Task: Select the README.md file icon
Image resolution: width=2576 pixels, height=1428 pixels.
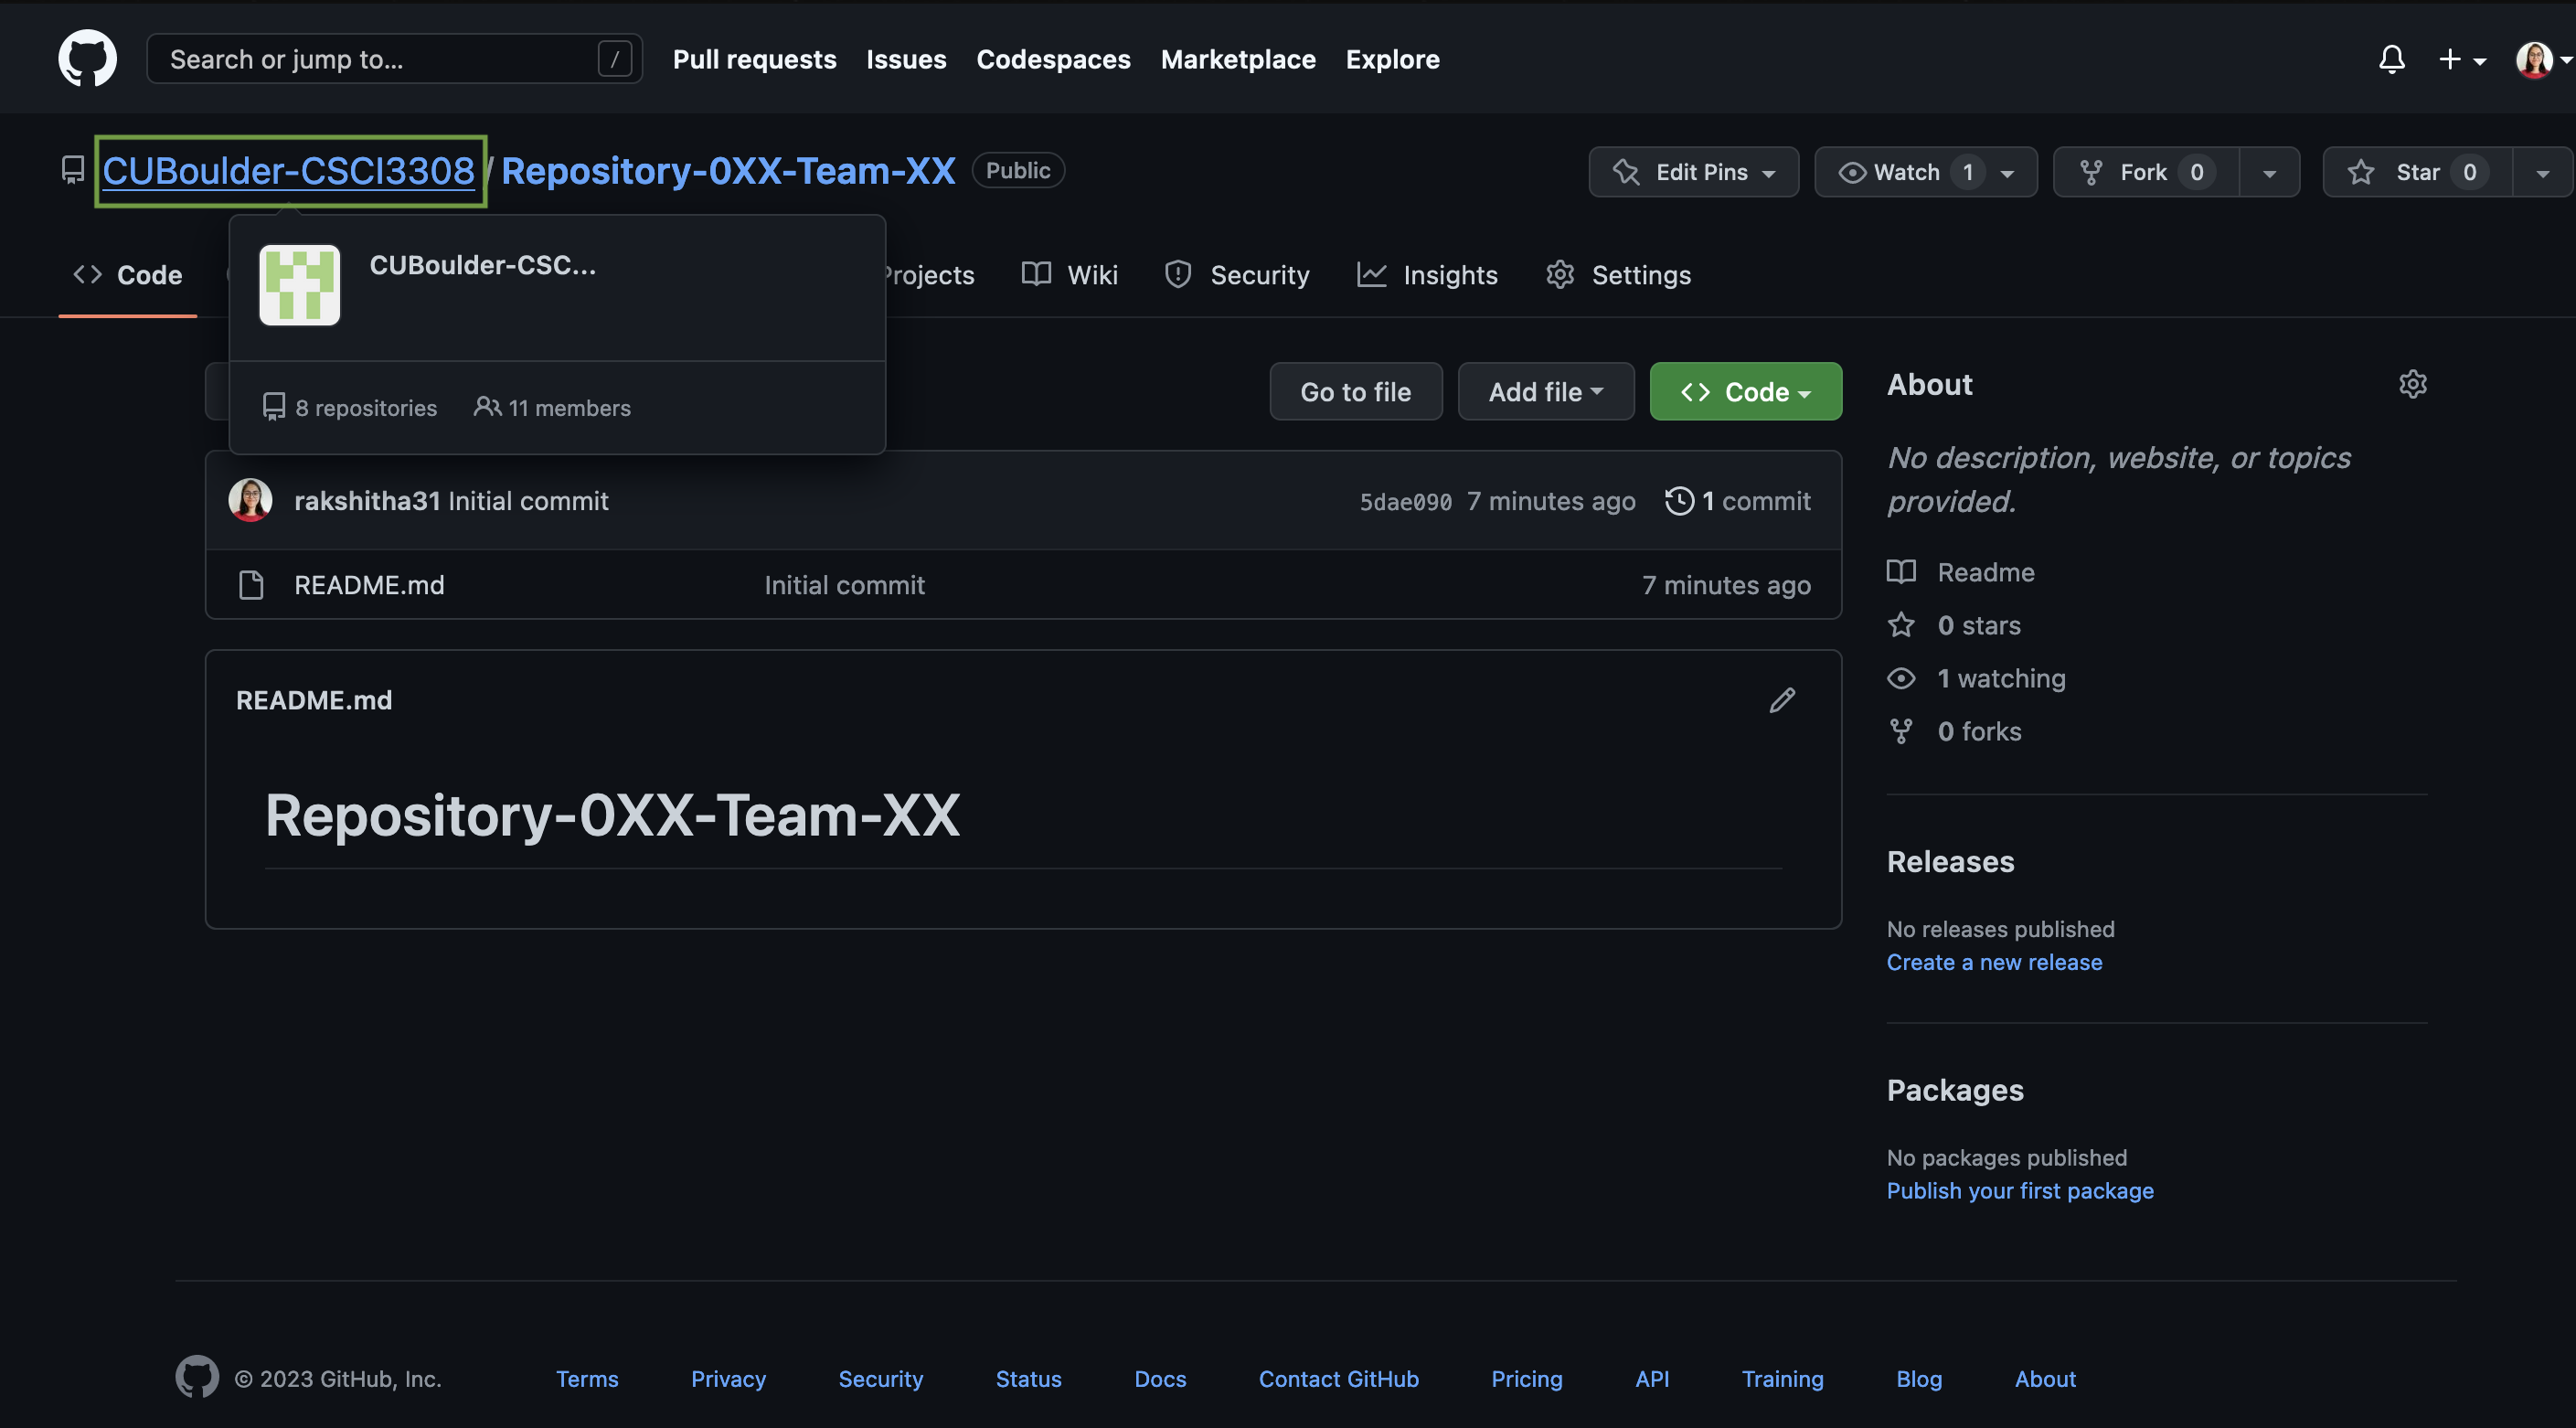Action: pos(251,585)
